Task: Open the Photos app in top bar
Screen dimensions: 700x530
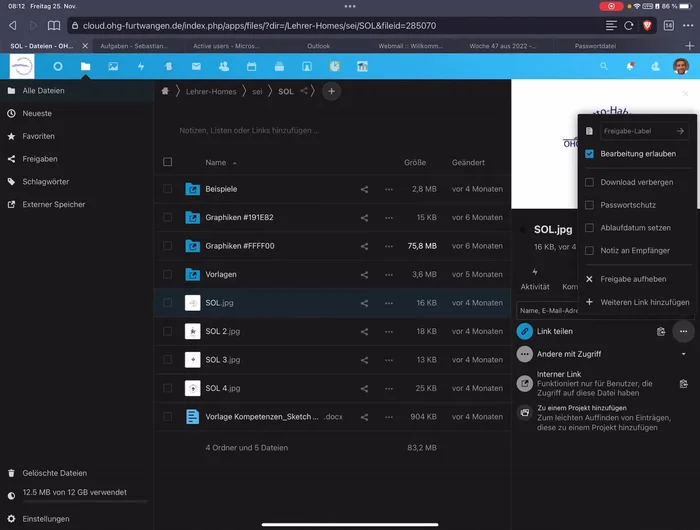Action: pos(113,66)
